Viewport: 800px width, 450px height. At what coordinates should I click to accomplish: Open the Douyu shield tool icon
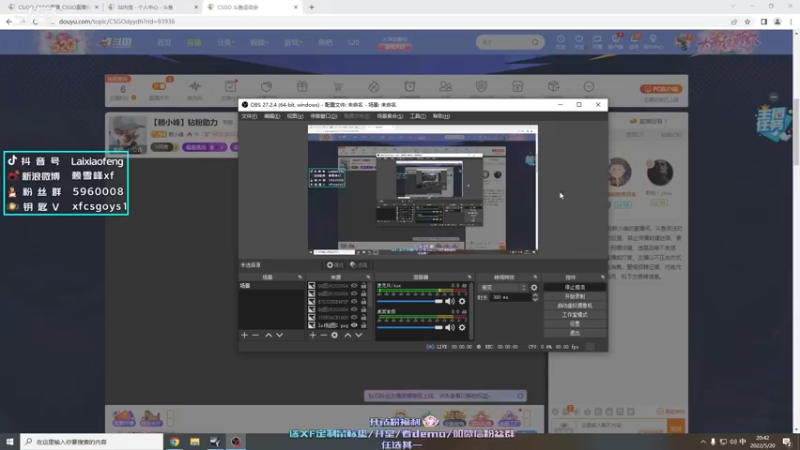(x=481, y=87)
